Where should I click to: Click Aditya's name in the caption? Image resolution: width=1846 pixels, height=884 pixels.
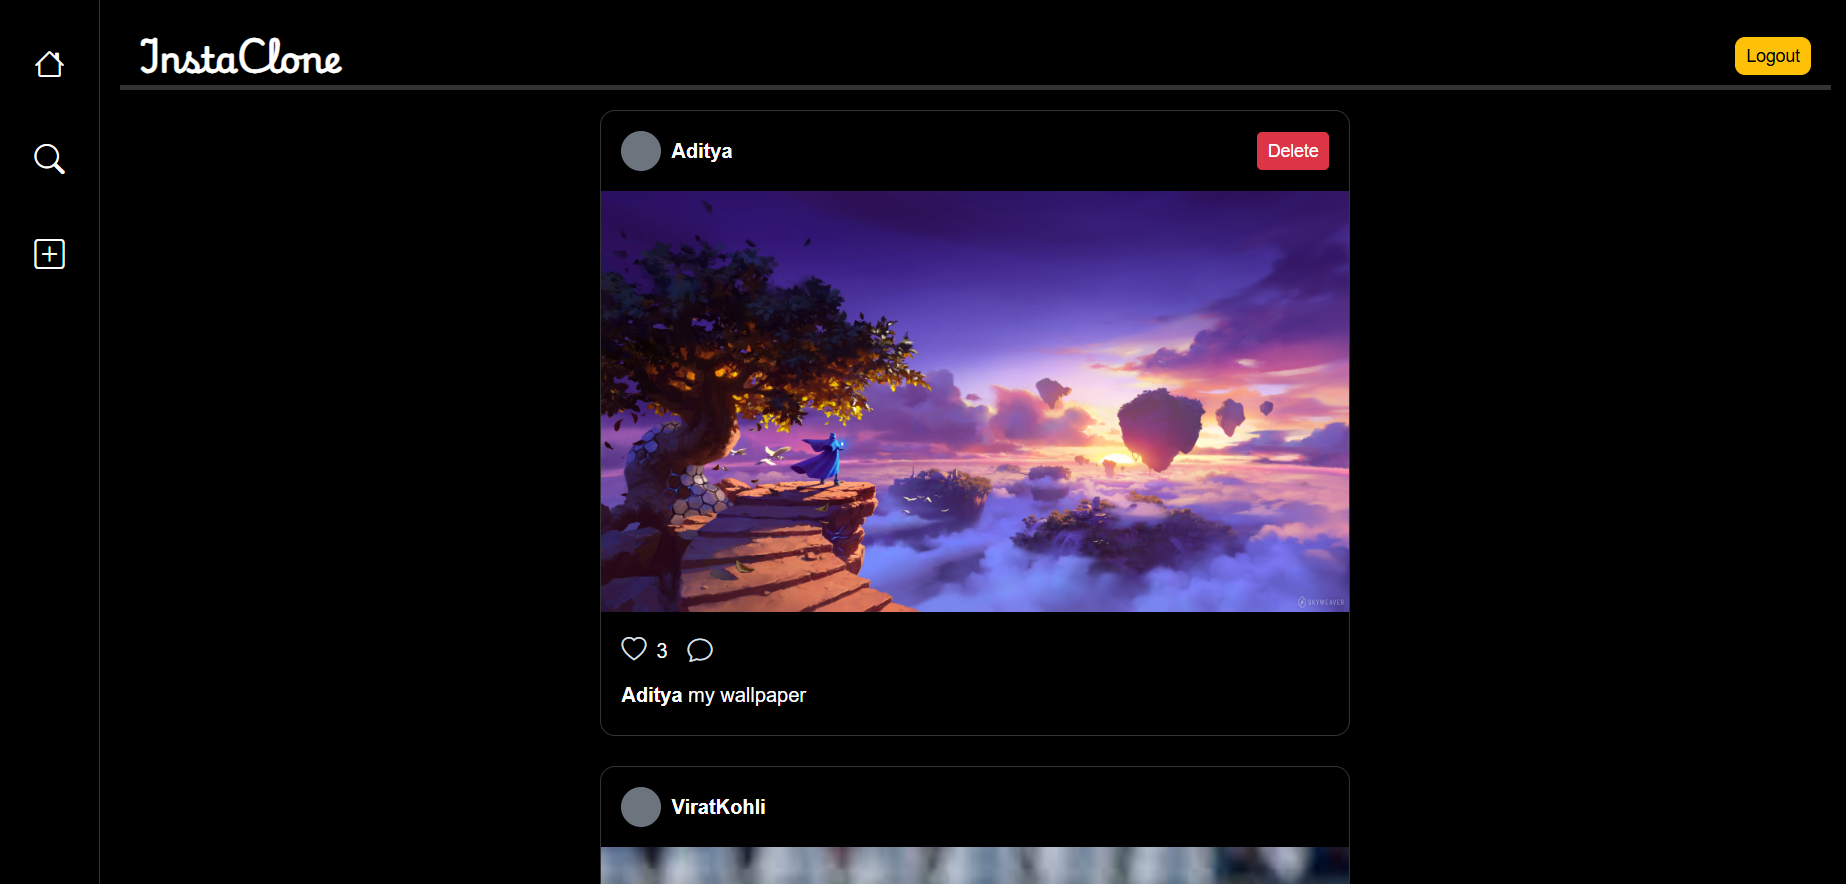(652, 695)
